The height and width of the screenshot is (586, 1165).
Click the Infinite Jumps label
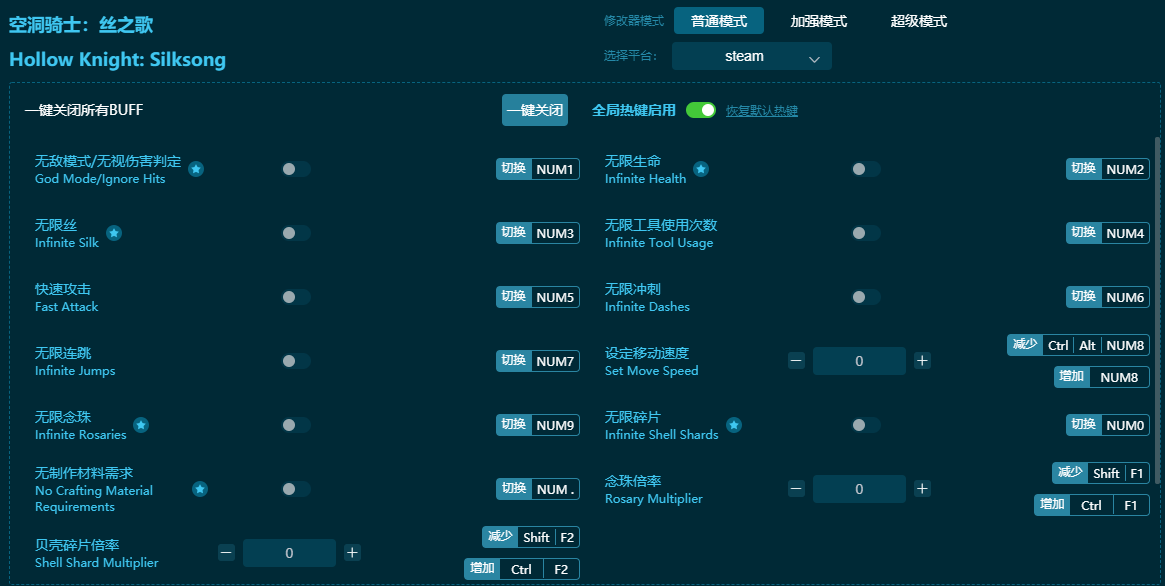(75, 361)
